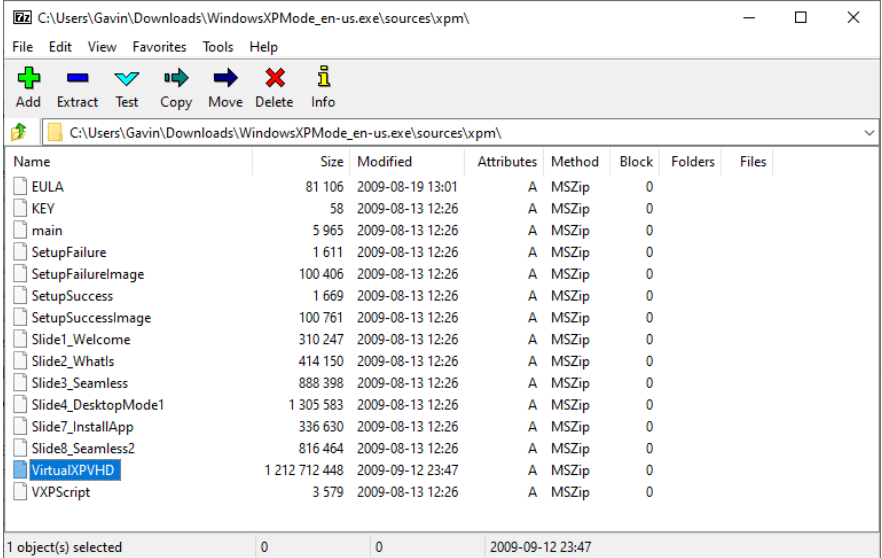Open the Favorites menu
882x558 pixels.
(159, 47)
